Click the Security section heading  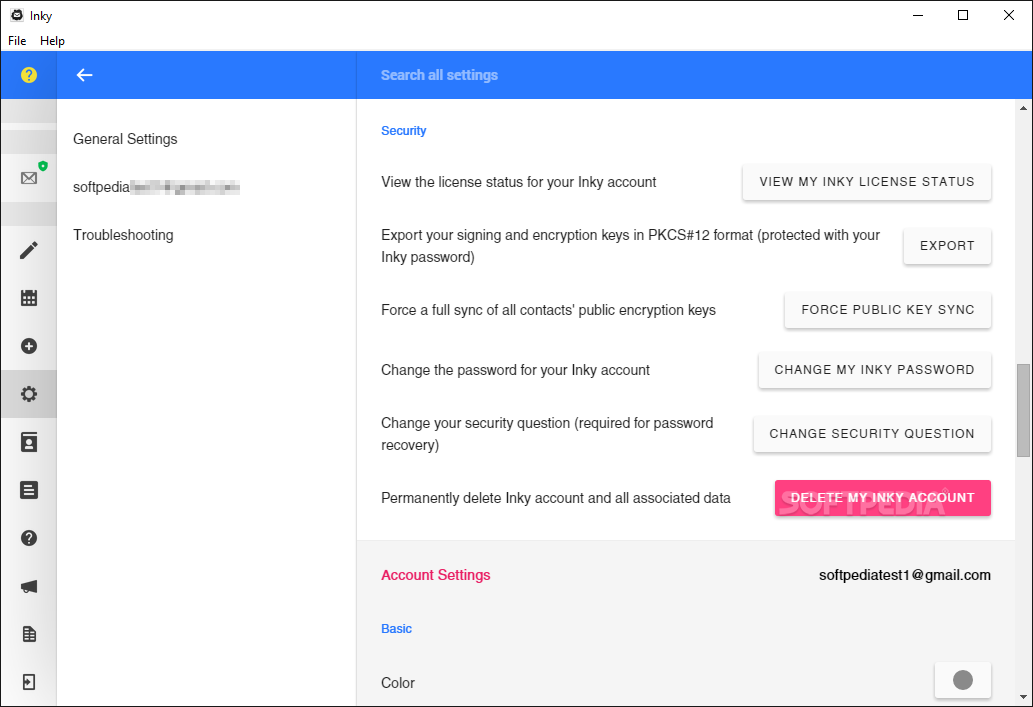404,130
